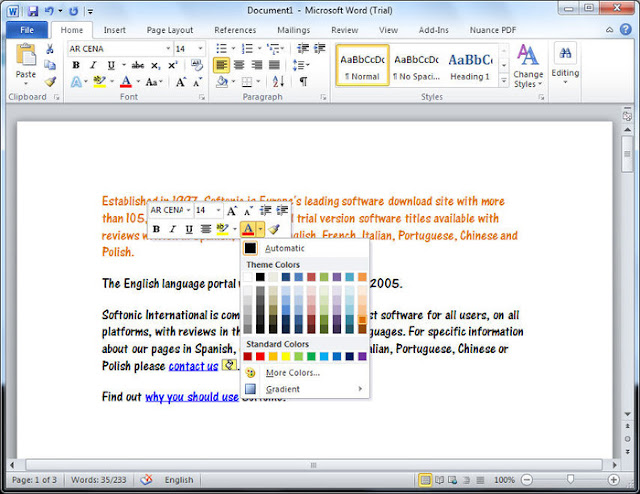
Task: Apply the No Spacing style
Action: [x=416, y=65]
